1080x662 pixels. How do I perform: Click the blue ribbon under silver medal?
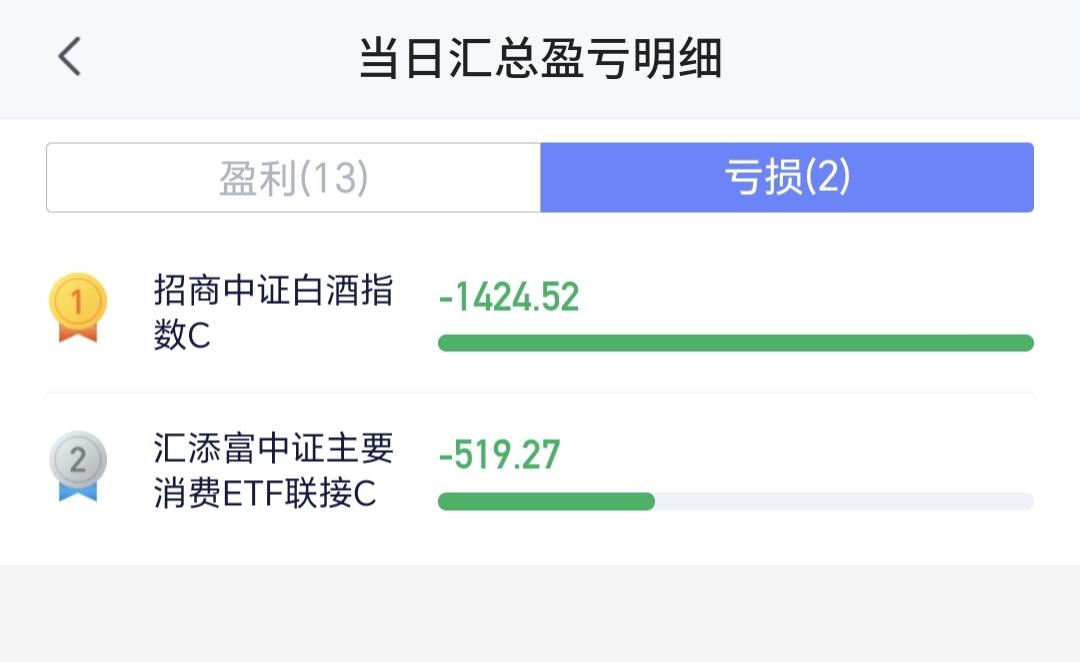pos(78,492)
